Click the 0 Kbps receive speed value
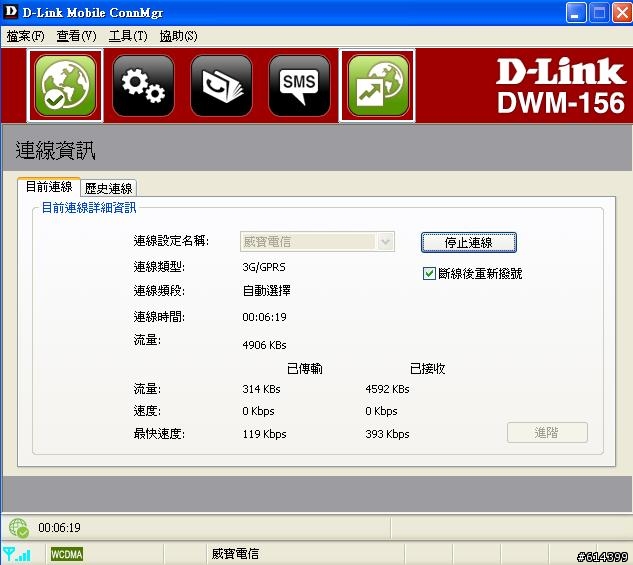Image resolution: width=633 pixels, height=565 pixels. [381, 411]
